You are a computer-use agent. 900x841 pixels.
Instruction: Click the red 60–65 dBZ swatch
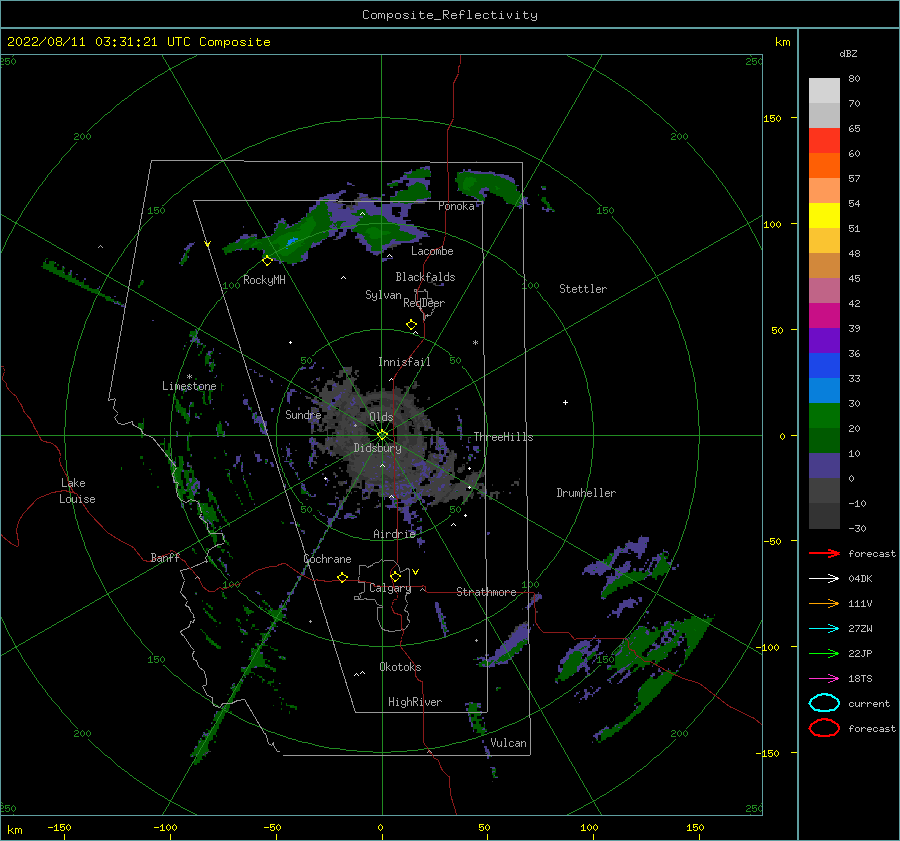[824, 141]
